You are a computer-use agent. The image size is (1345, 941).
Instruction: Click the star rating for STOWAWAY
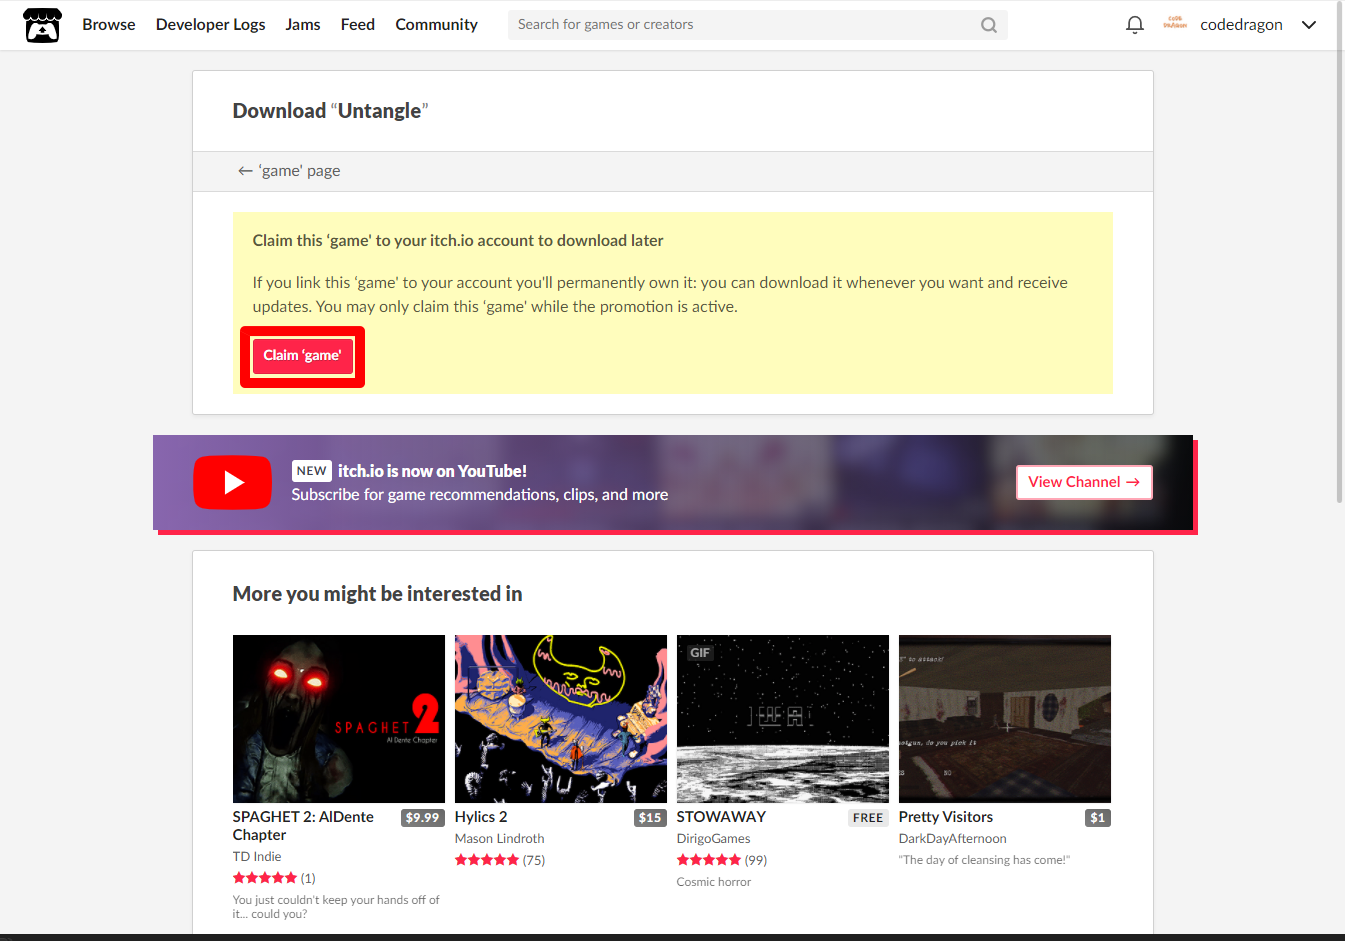[x=709, y=860]
